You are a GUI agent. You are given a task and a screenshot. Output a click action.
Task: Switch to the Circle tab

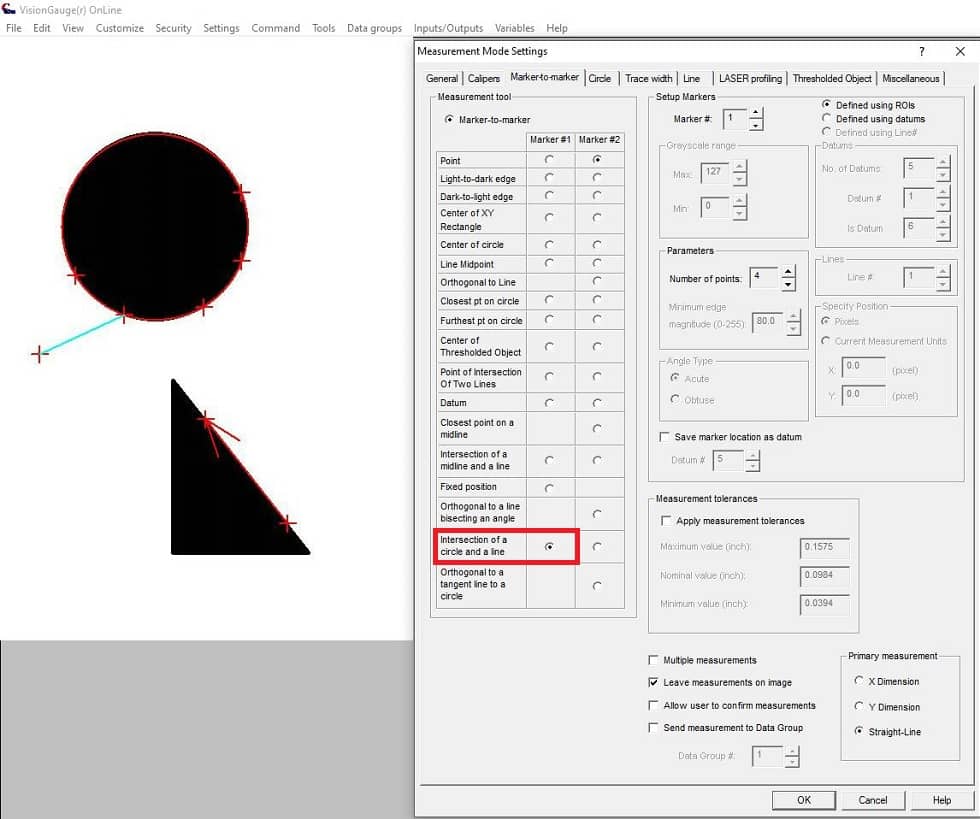pyautogui.click(x=599, y=79)
